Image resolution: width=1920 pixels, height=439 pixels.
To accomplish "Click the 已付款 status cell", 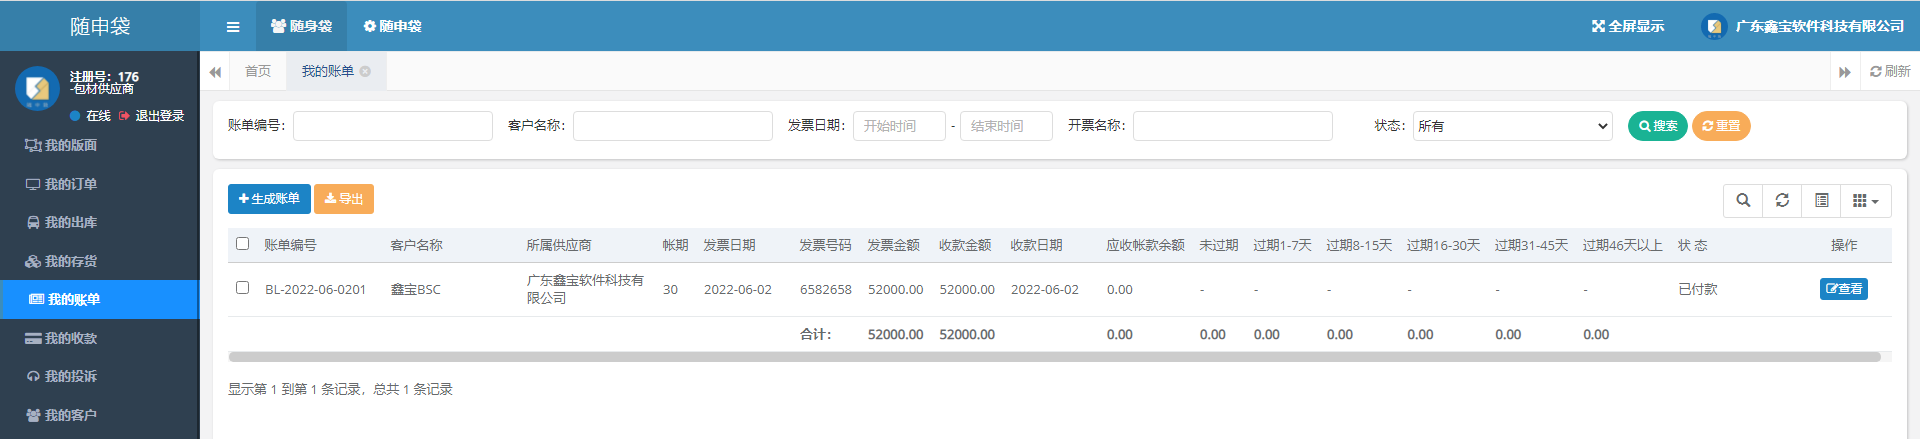I will point(1697,289).
